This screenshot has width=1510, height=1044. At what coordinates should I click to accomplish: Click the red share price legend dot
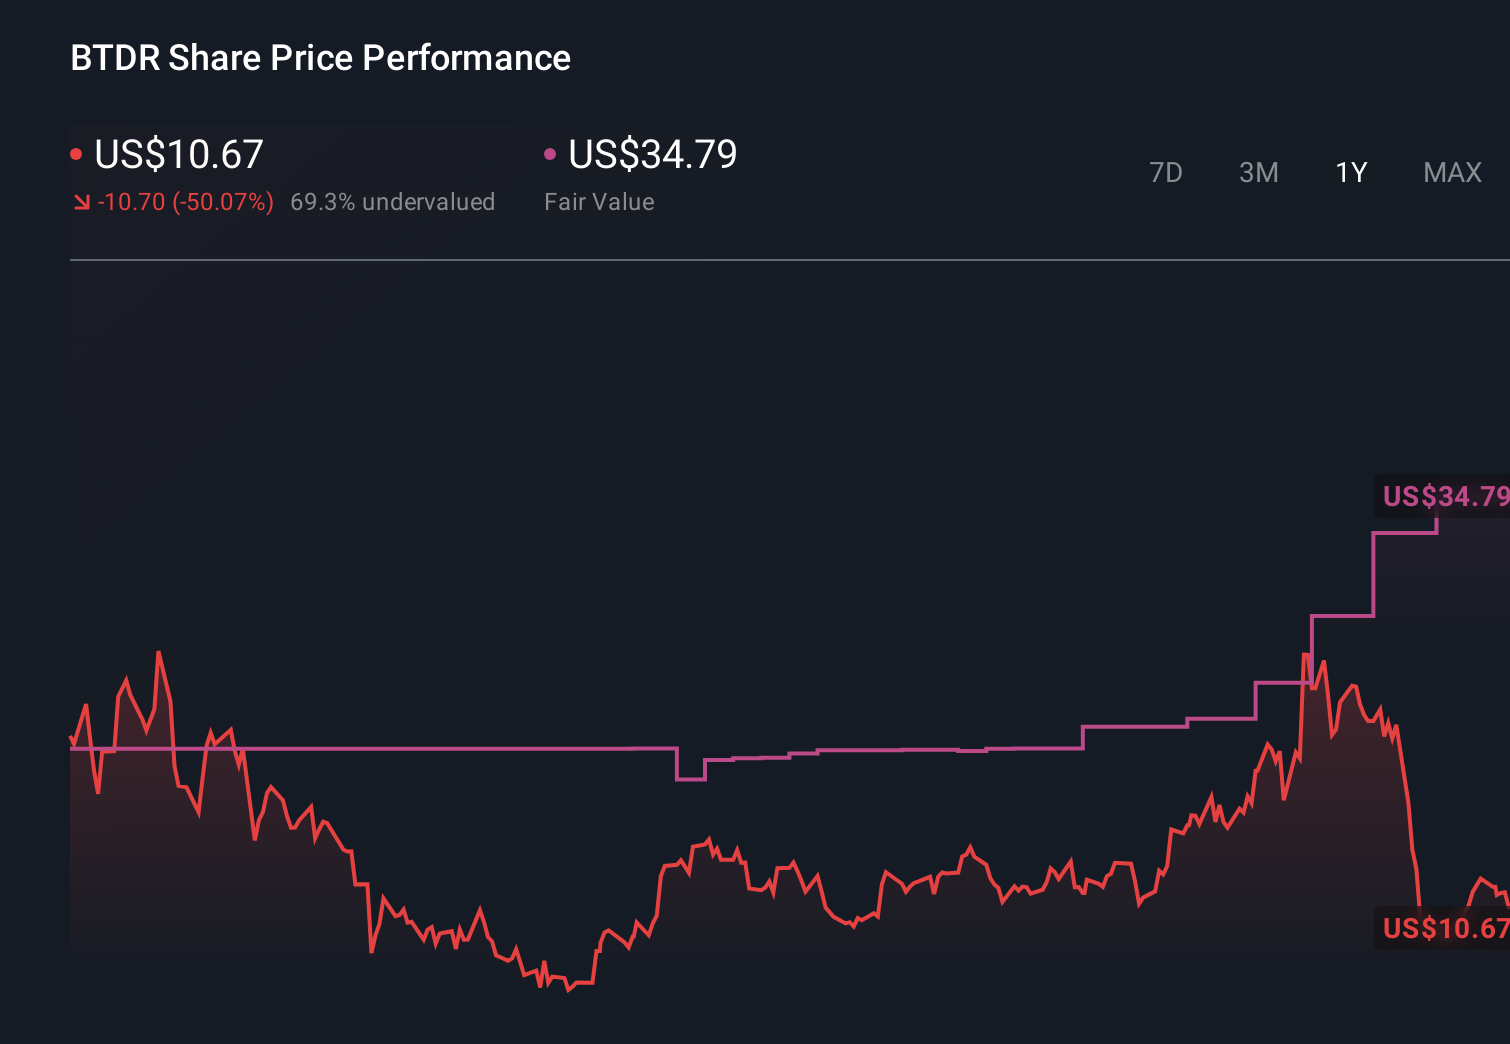[76, 152]
